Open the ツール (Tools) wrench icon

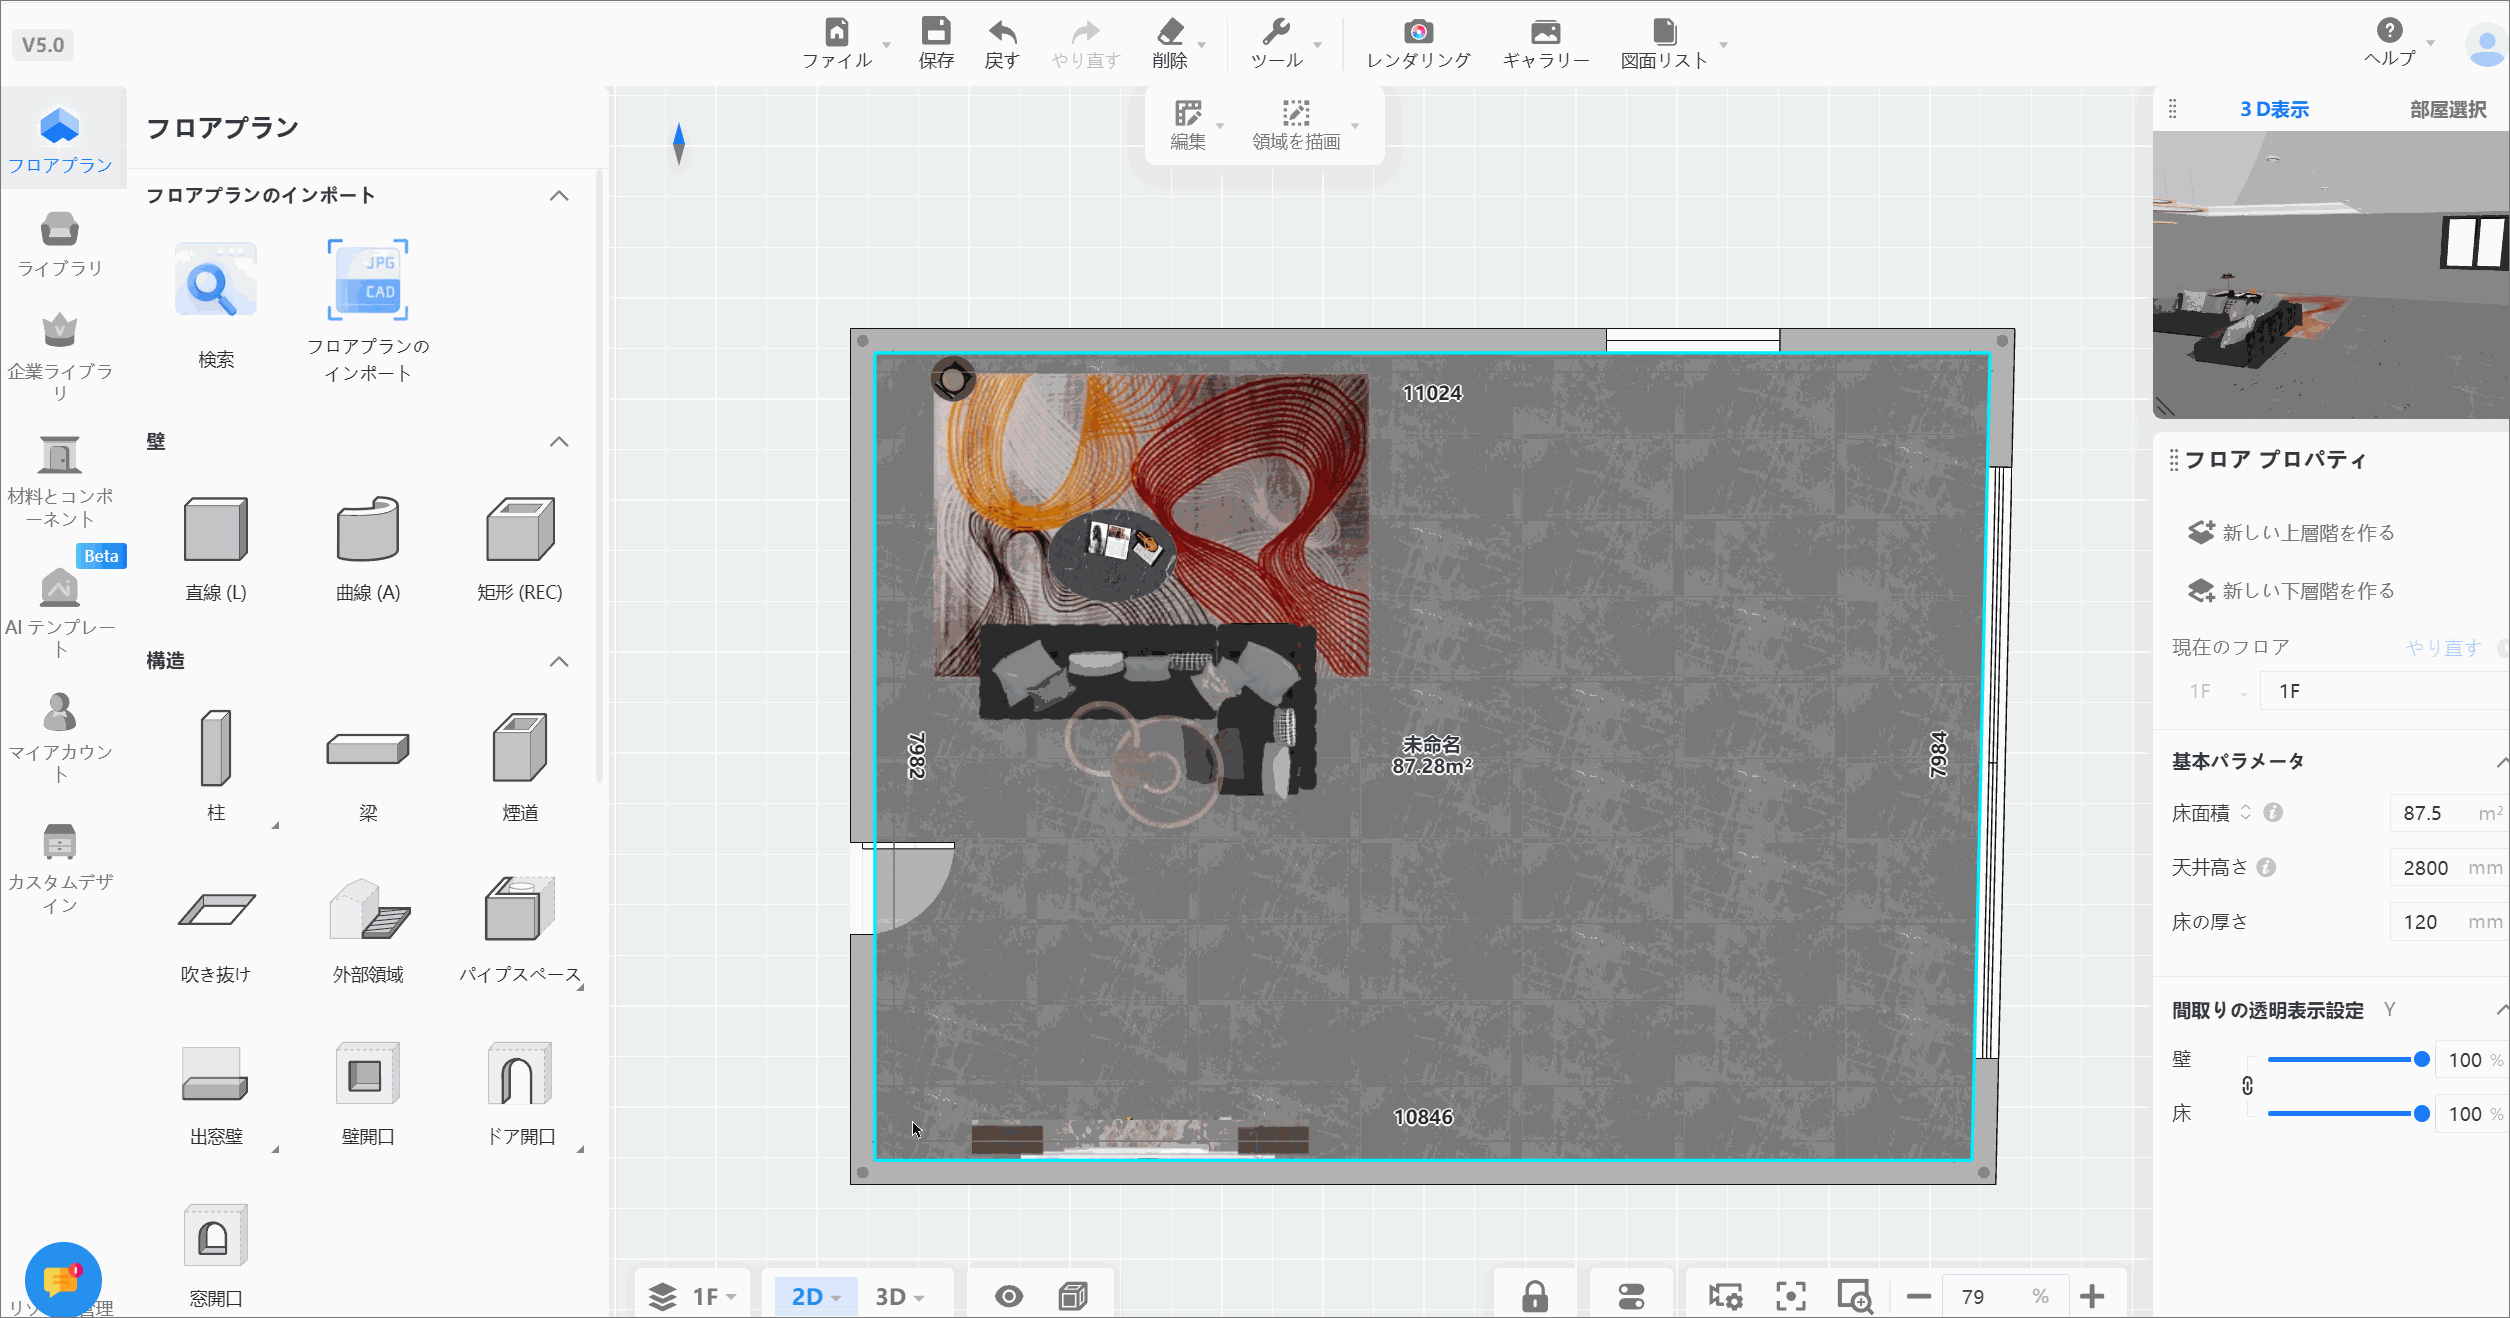click(1276, 32)
